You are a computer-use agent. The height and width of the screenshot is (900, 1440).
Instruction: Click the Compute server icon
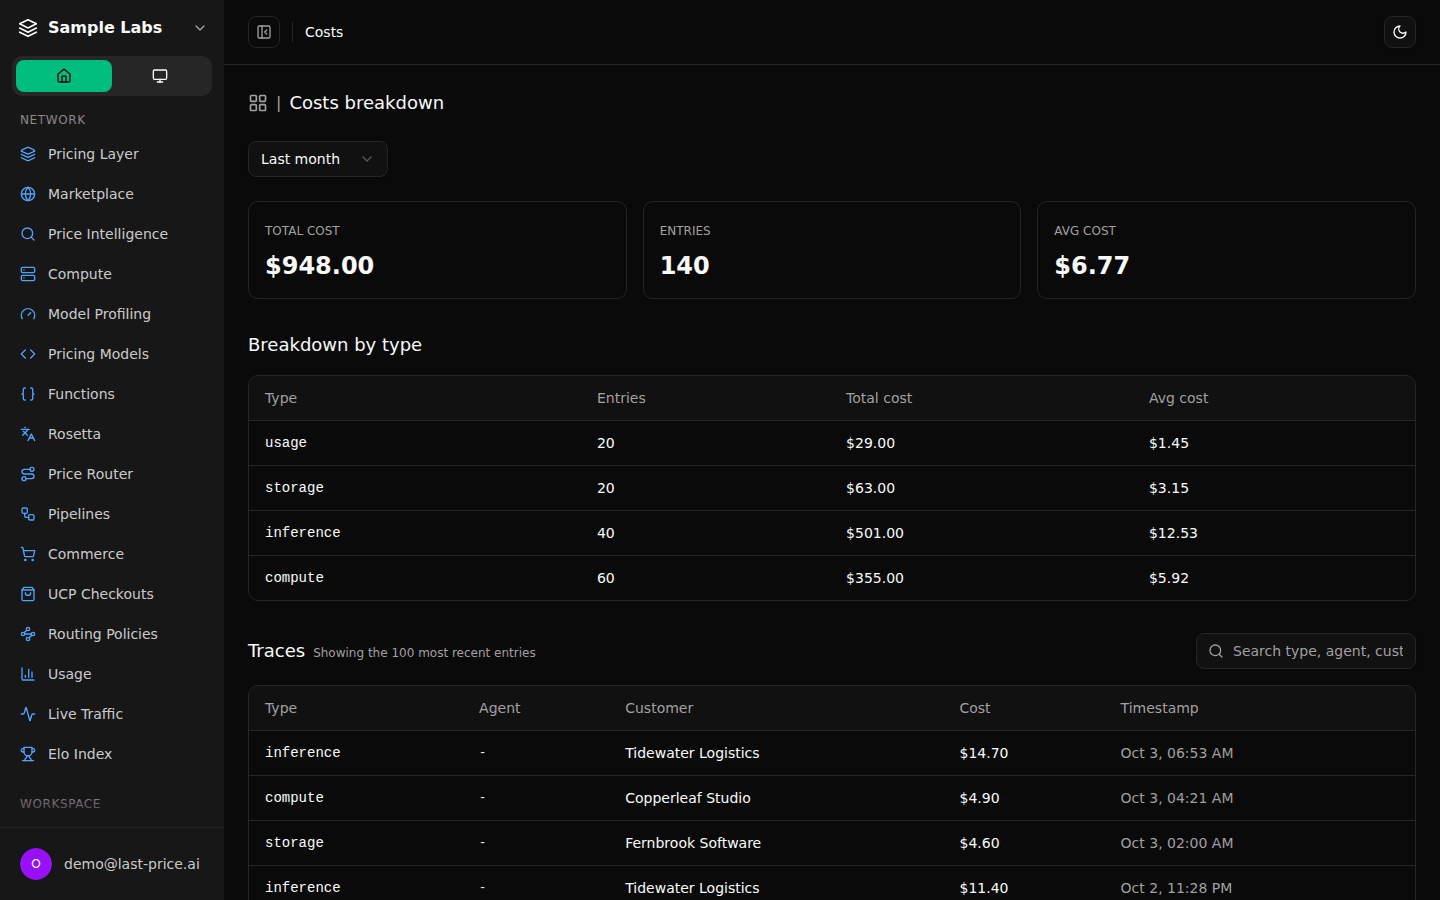point(28,274)
